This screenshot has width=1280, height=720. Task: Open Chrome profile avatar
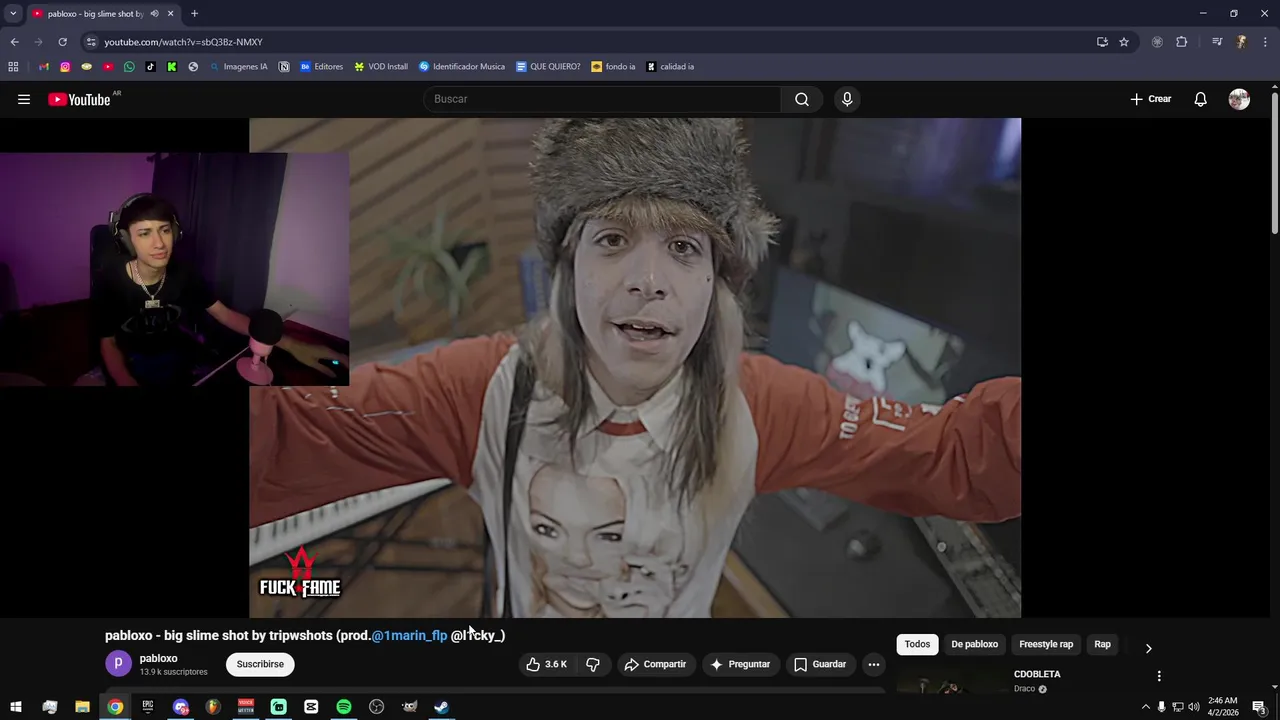click(x=1241, y=42)
